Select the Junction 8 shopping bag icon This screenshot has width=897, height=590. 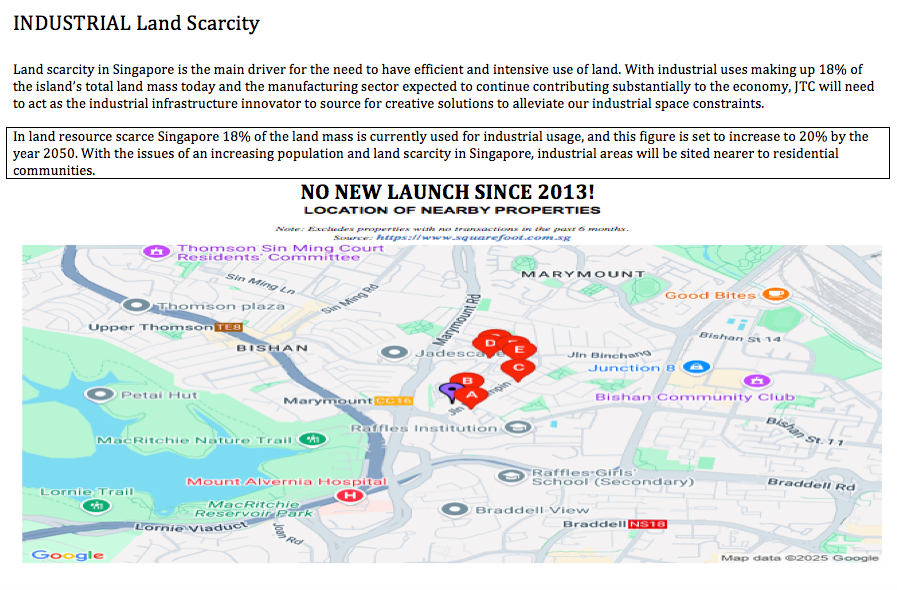click(x=696, y=367)
